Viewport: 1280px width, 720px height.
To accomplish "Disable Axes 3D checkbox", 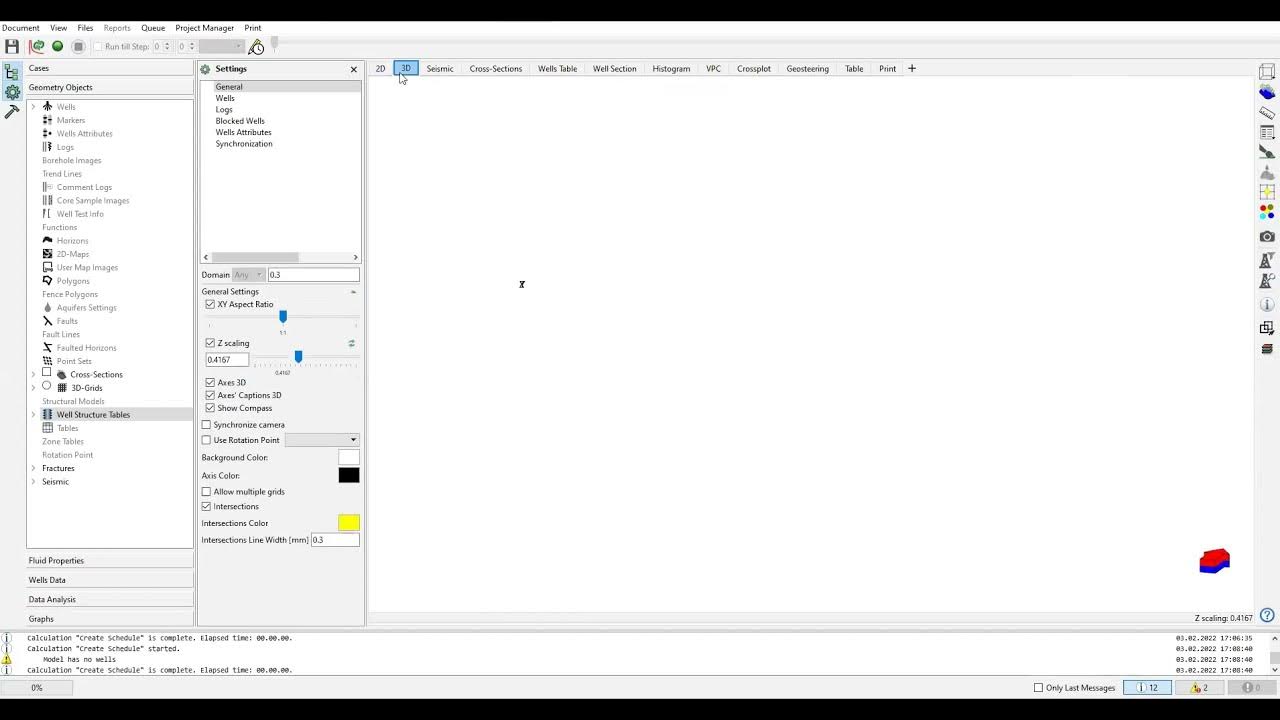I will click(210, 382).
